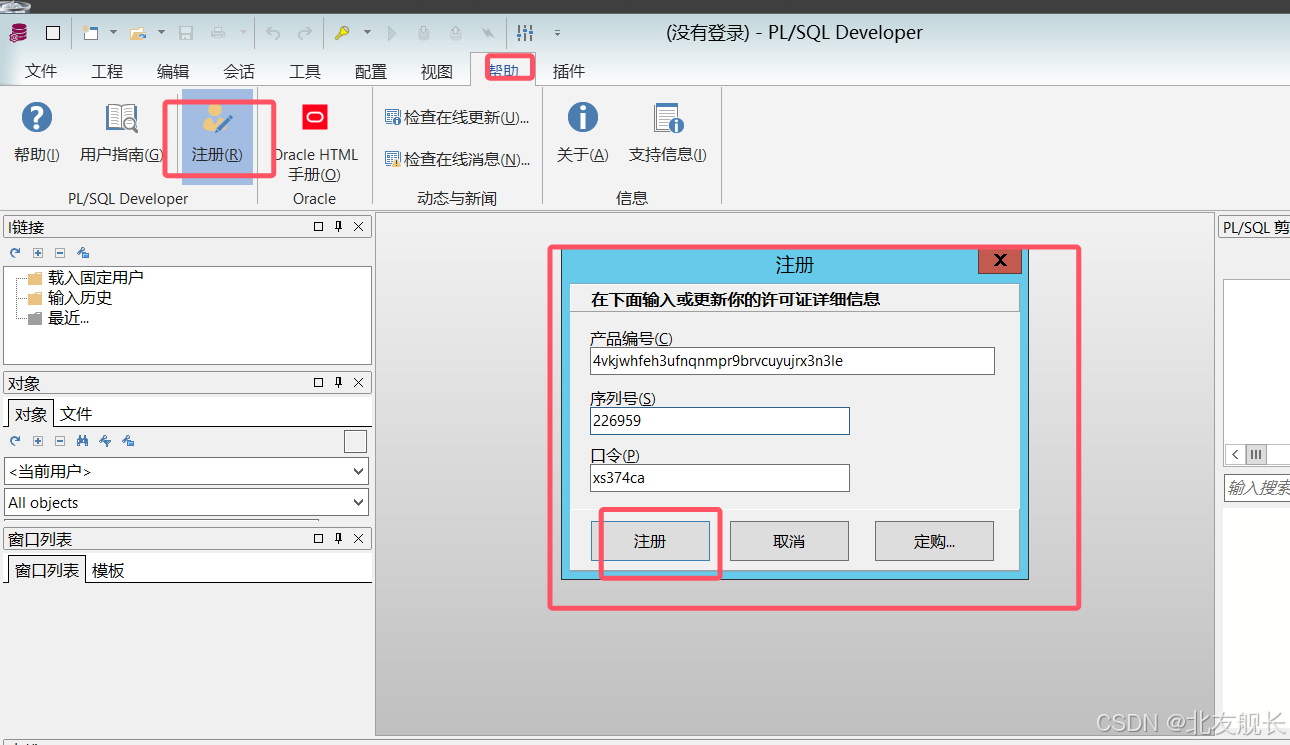Viewport: 1290px width, 745px height.
Task: Toggle the pin on the 窗口列表 panel
Action: click(x=337, y=538)
